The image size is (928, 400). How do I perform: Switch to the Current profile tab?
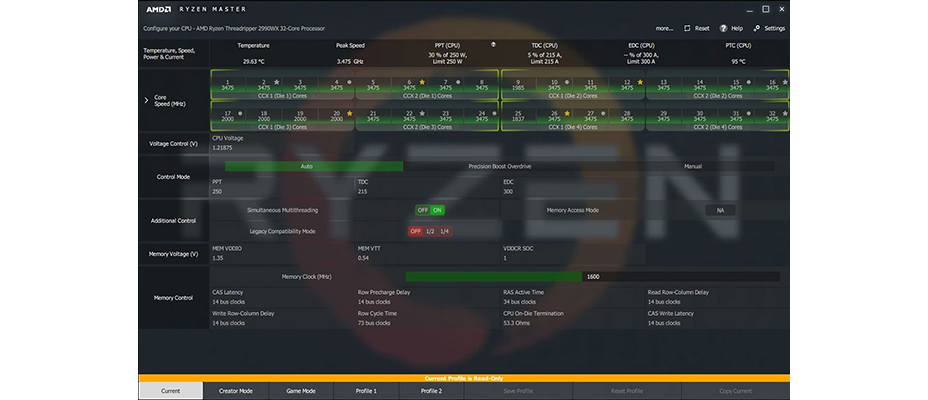tap(170, 391)
